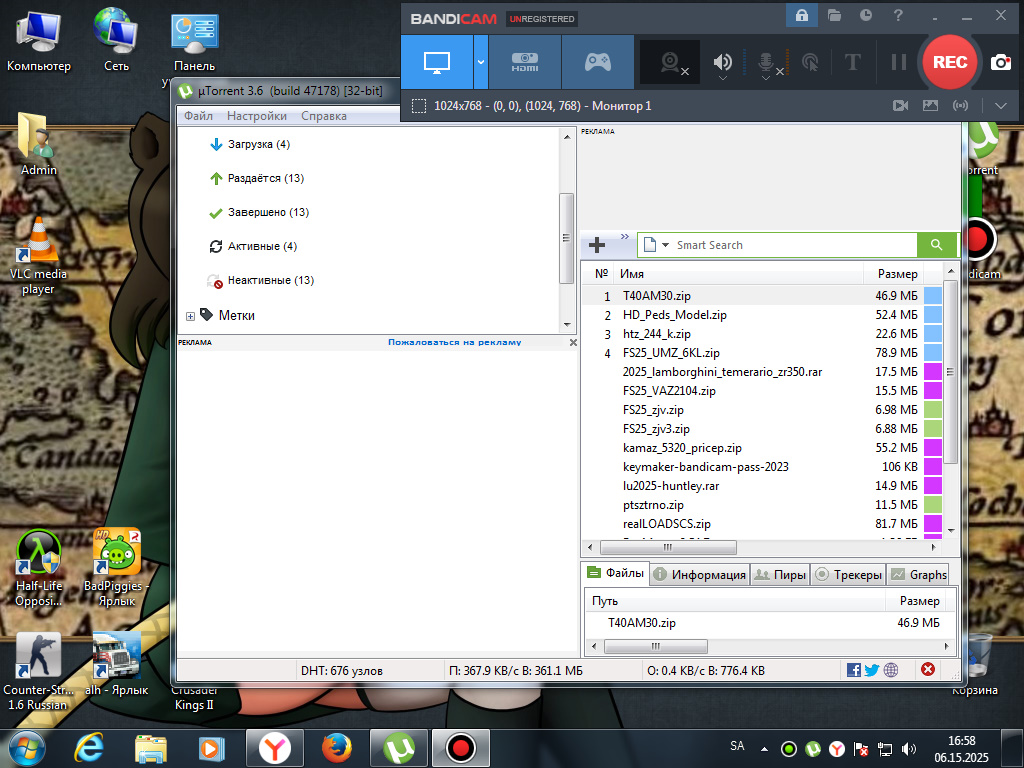Switch to the Файлы tab

pos(615,573)
